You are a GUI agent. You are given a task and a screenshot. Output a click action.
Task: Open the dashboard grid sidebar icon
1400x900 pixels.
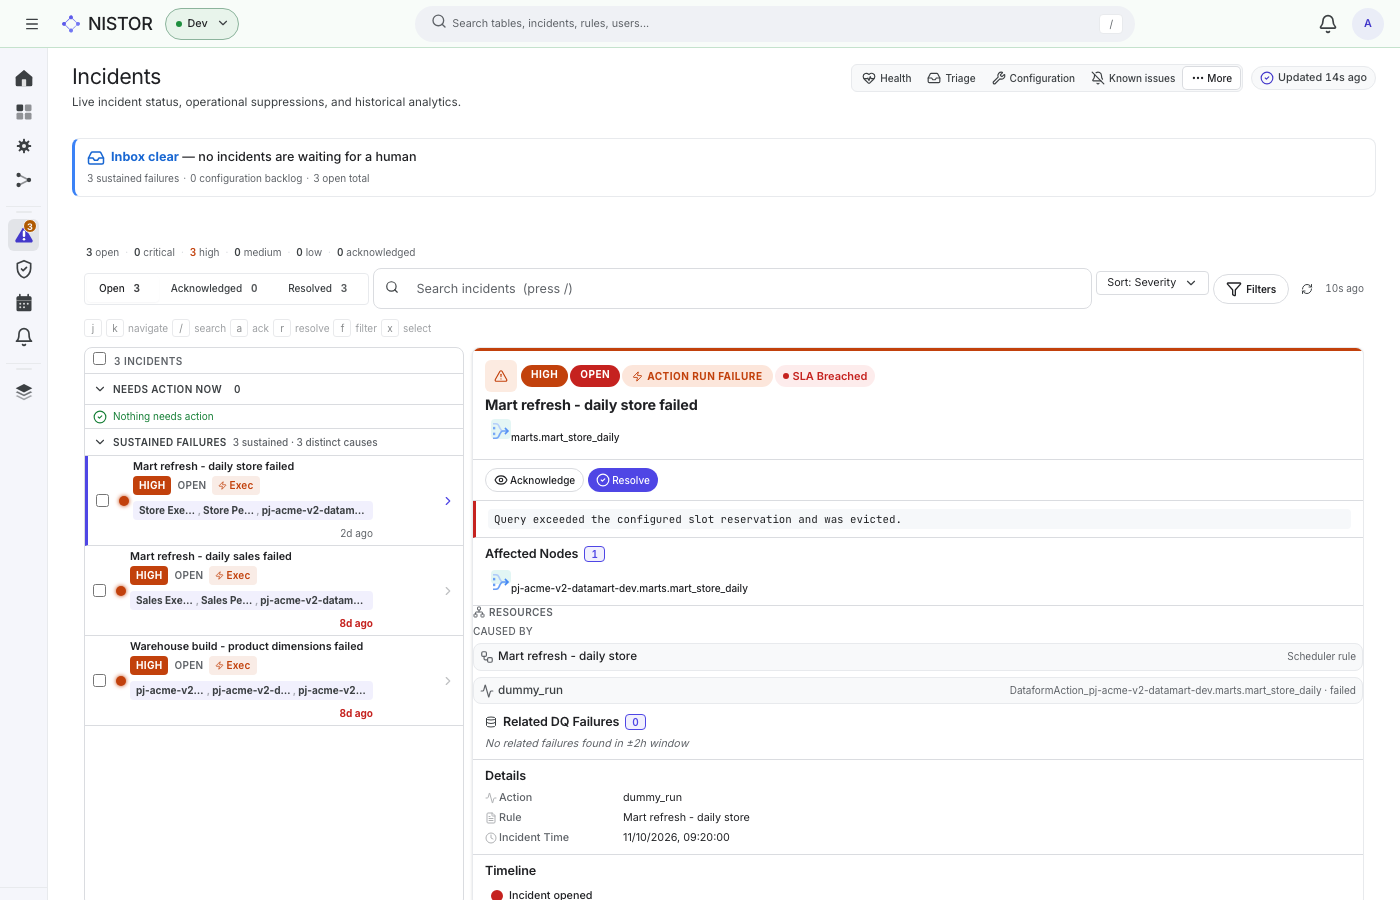click(x=24, y=112)
